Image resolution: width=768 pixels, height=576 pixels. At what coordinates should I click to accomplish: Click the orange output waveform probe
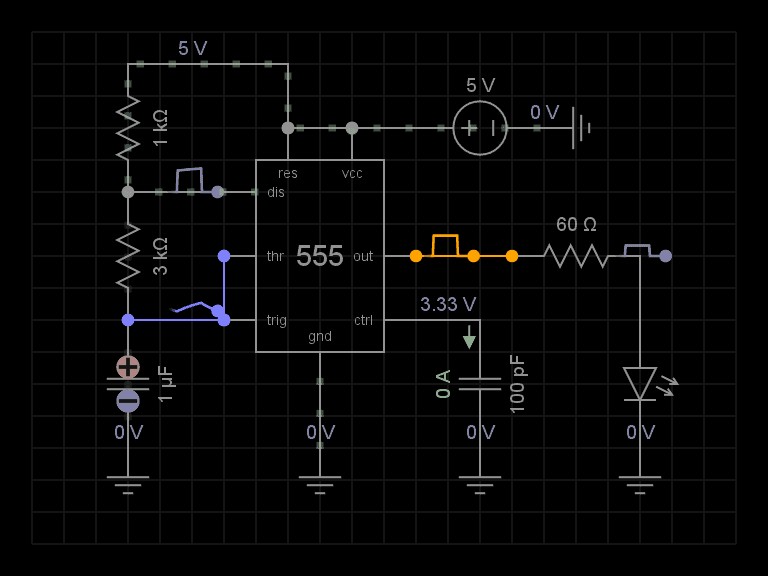(445, 246)
